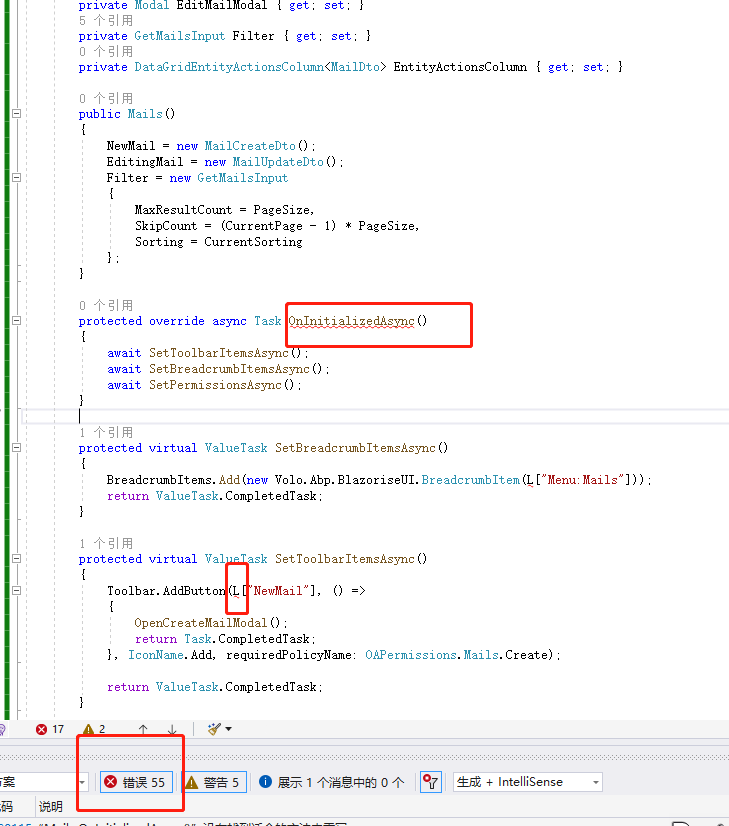This screenshot has height=826, width=729.
Task: Open the references CodeLens above Mails() constructor
Action: [106, 98]
